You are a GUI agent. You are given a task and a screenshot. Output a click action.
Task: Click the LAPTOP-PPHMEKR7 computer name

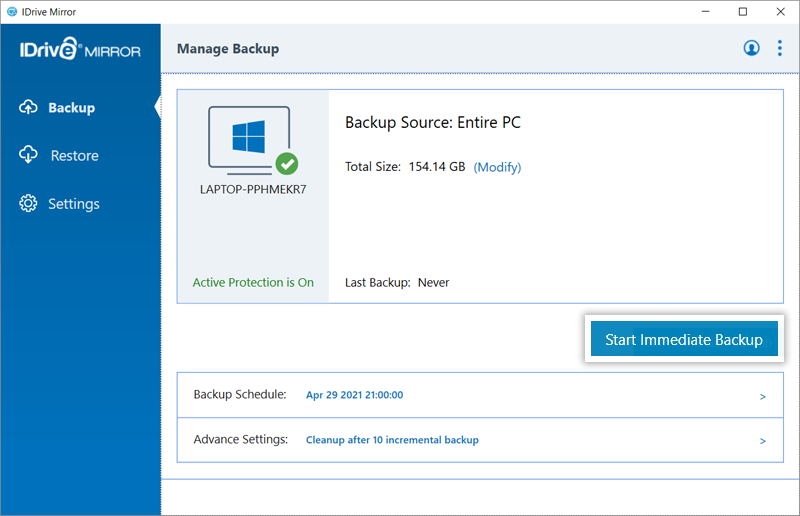pos(253,189)
